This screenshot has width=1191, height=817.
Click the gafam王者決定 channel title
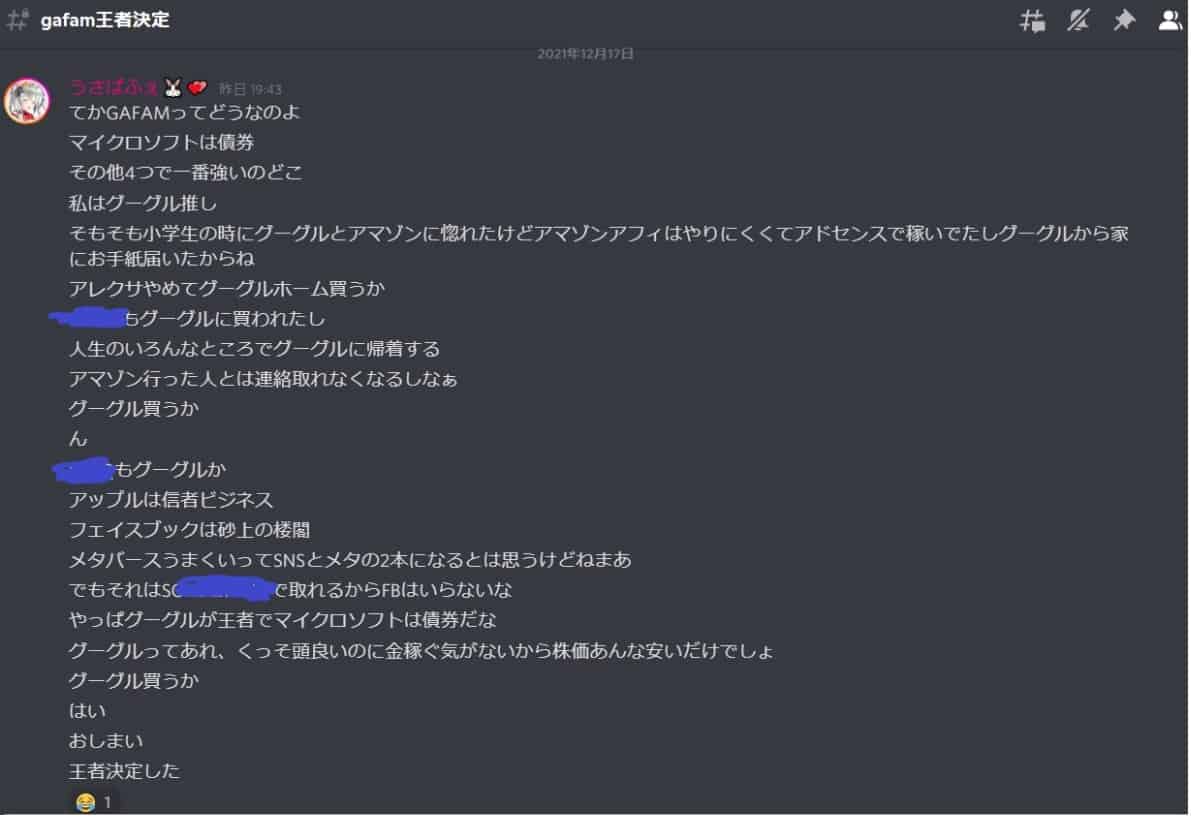coord(105,20)
